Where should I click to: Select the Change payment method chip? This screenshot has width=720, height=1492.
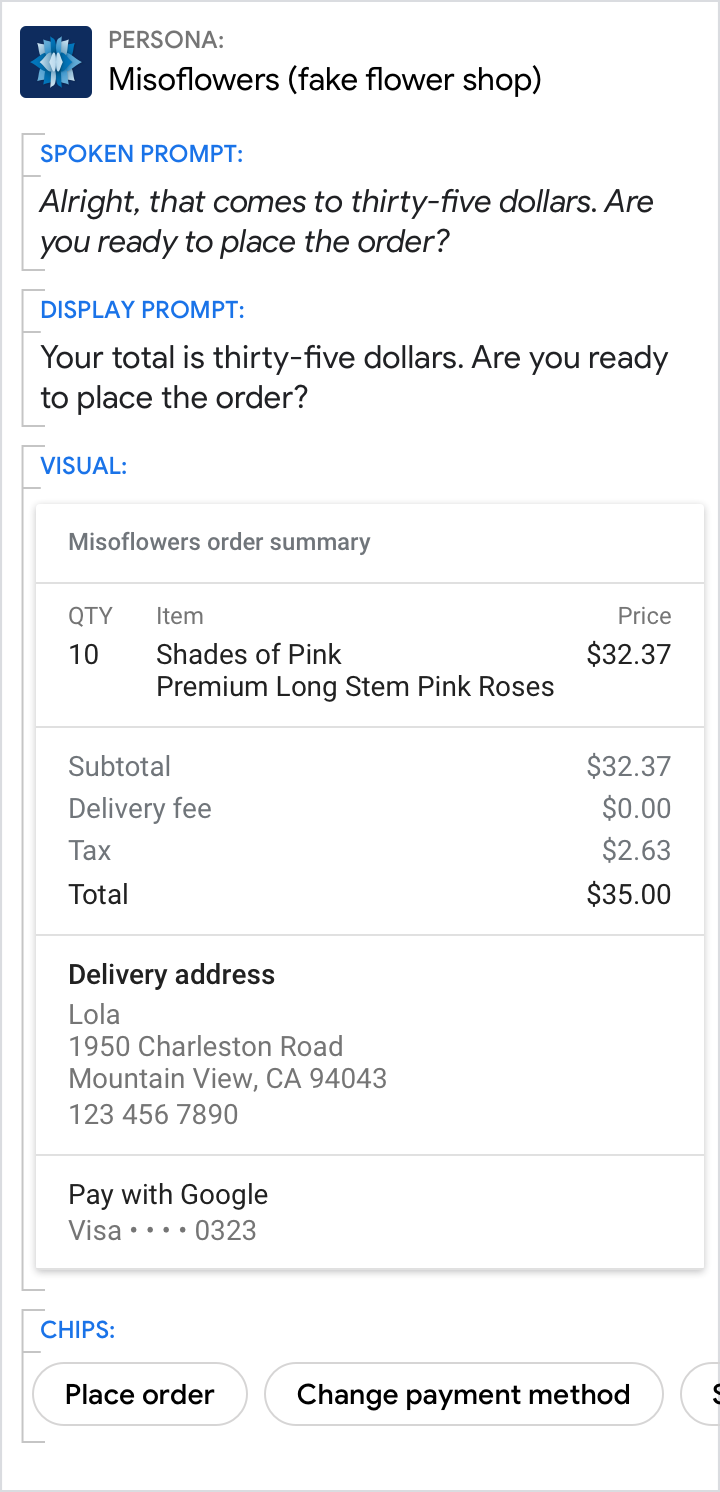pyautogui.click(x=463, y=1394)
